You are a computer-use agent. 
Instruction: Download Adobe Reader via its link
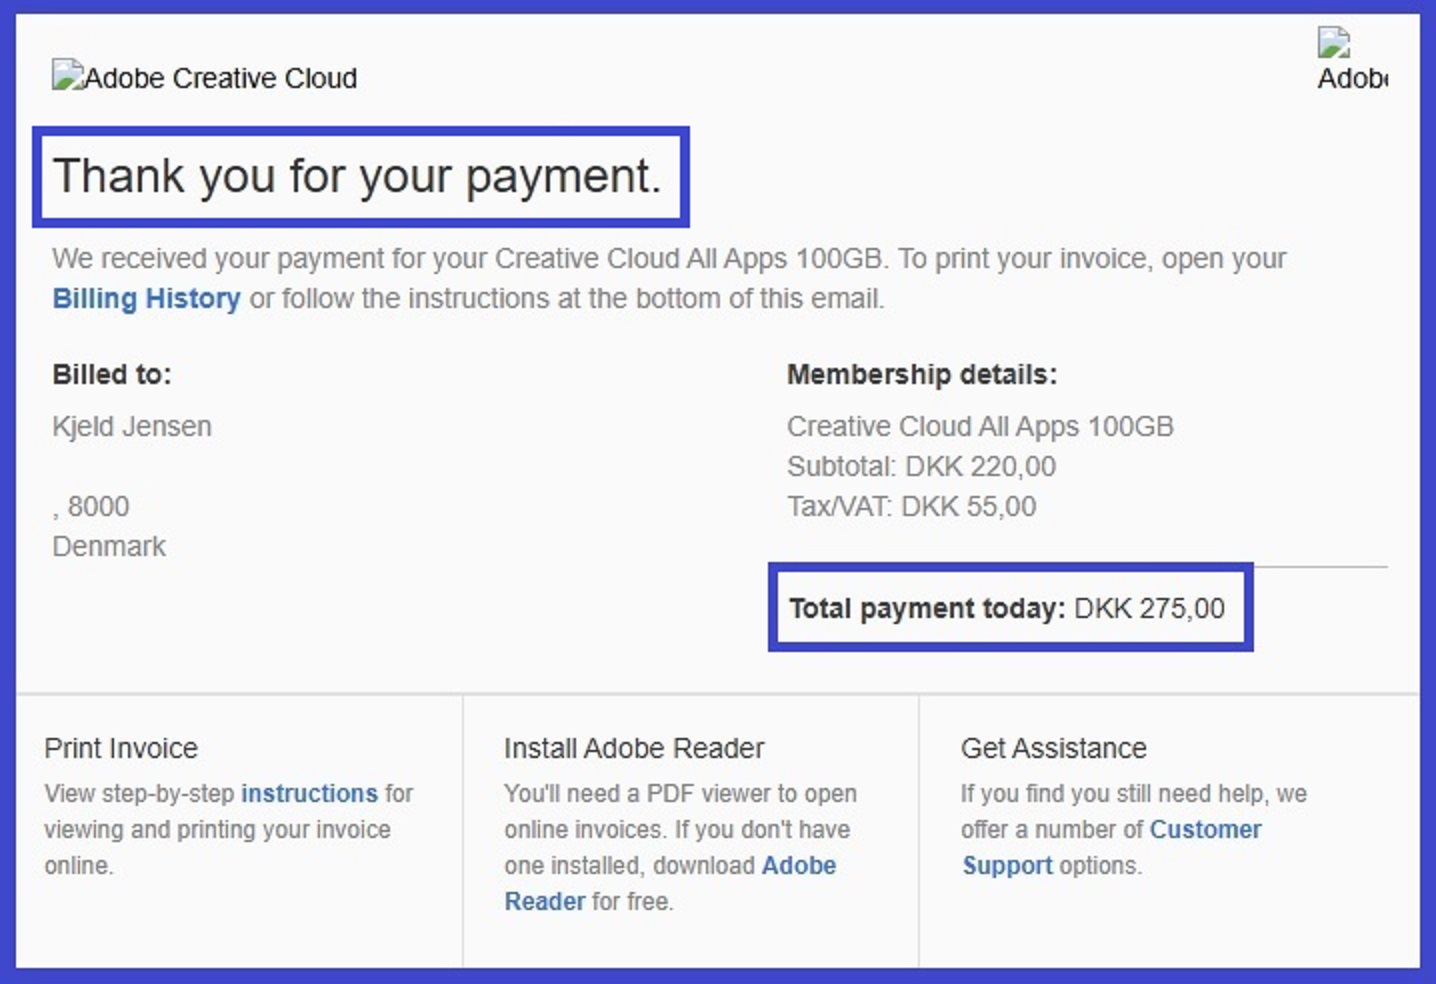(670, 883)
